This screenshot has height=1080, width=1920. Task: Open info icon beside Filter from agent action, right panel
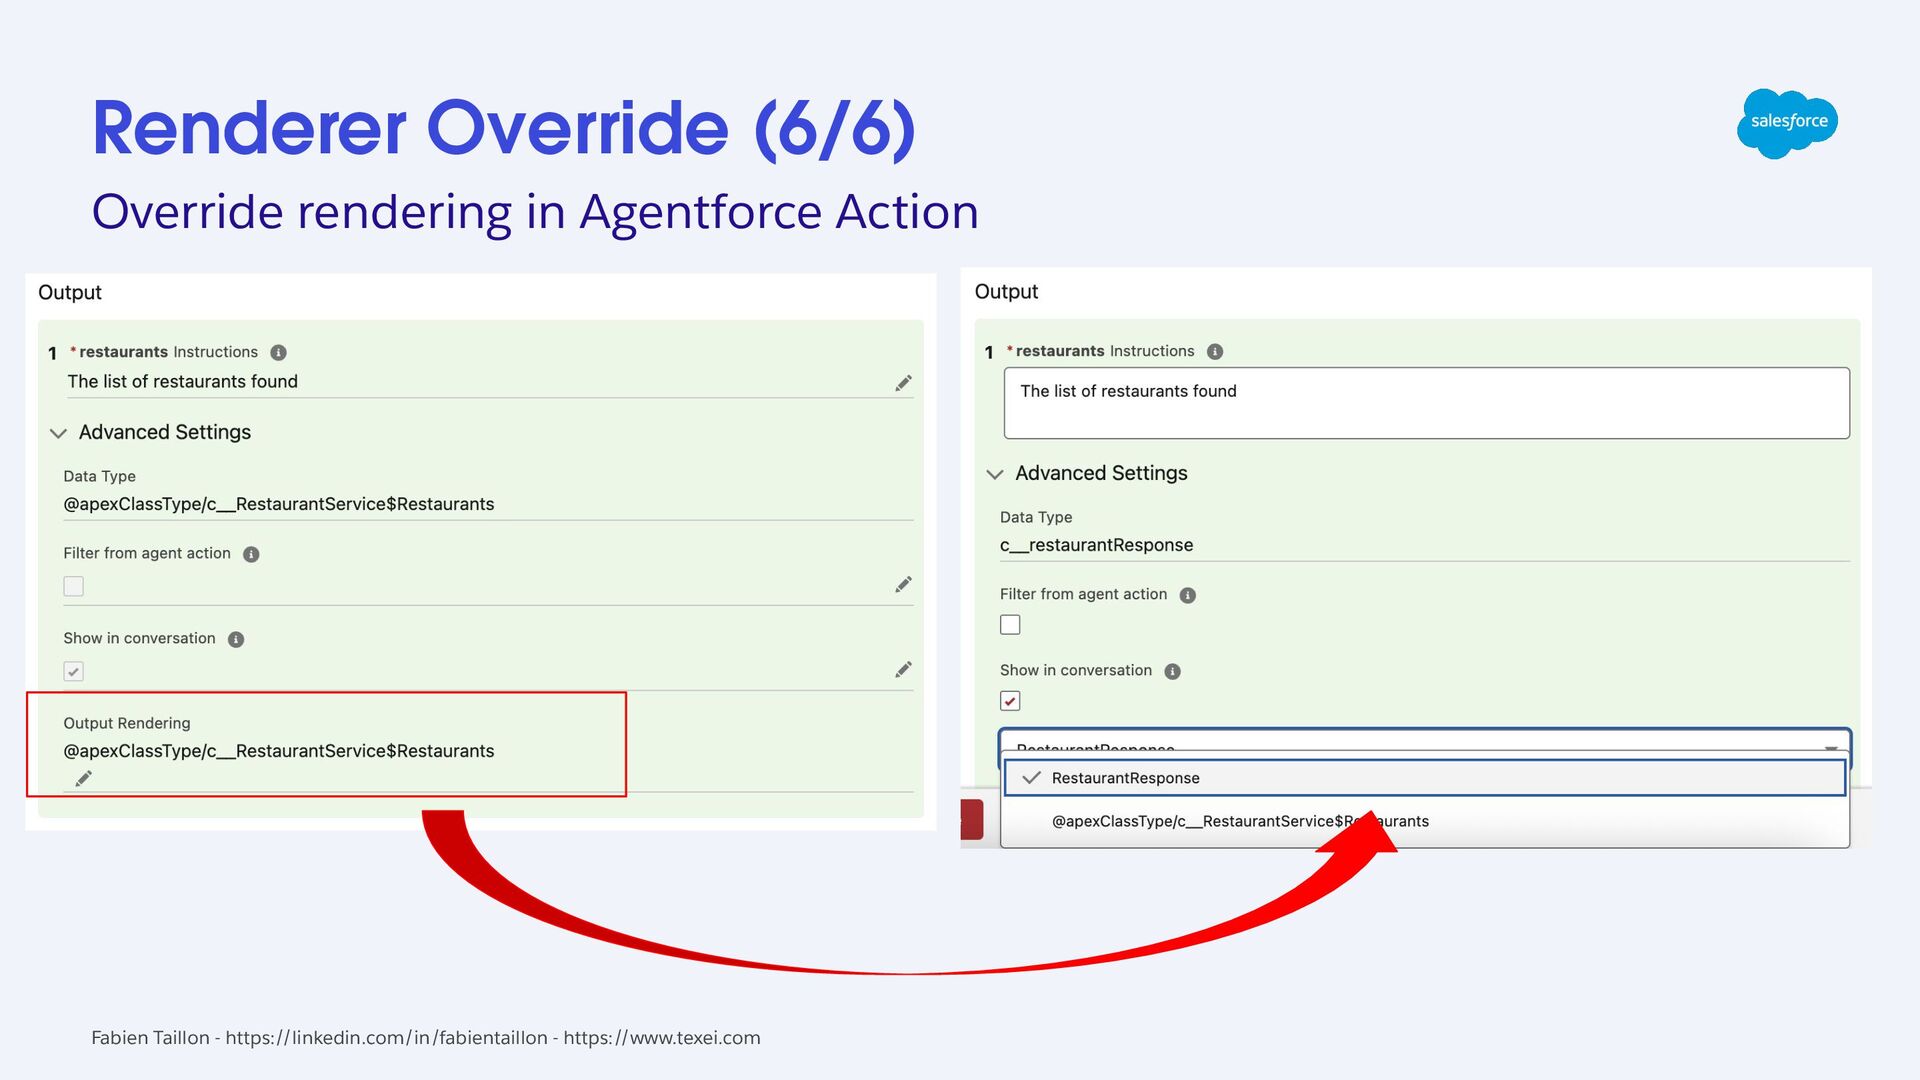tap(1188, 595)
